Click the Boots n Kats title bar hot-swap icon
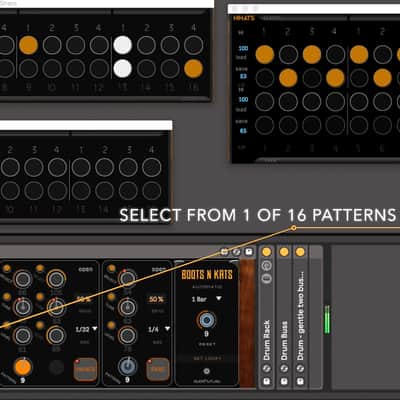The image size is (400, 400). pyautogui.click(x=236, y=252)
